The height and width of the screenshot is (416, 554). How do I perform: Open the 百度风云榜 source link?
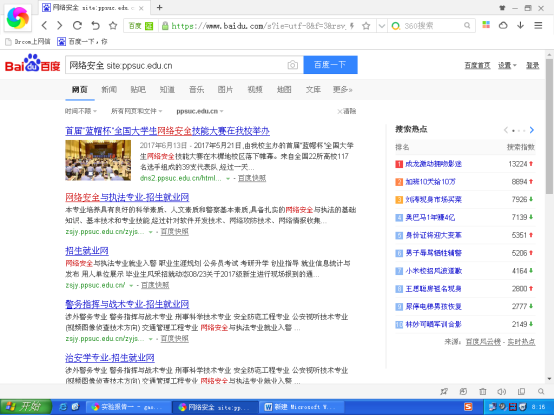point(483,342)
